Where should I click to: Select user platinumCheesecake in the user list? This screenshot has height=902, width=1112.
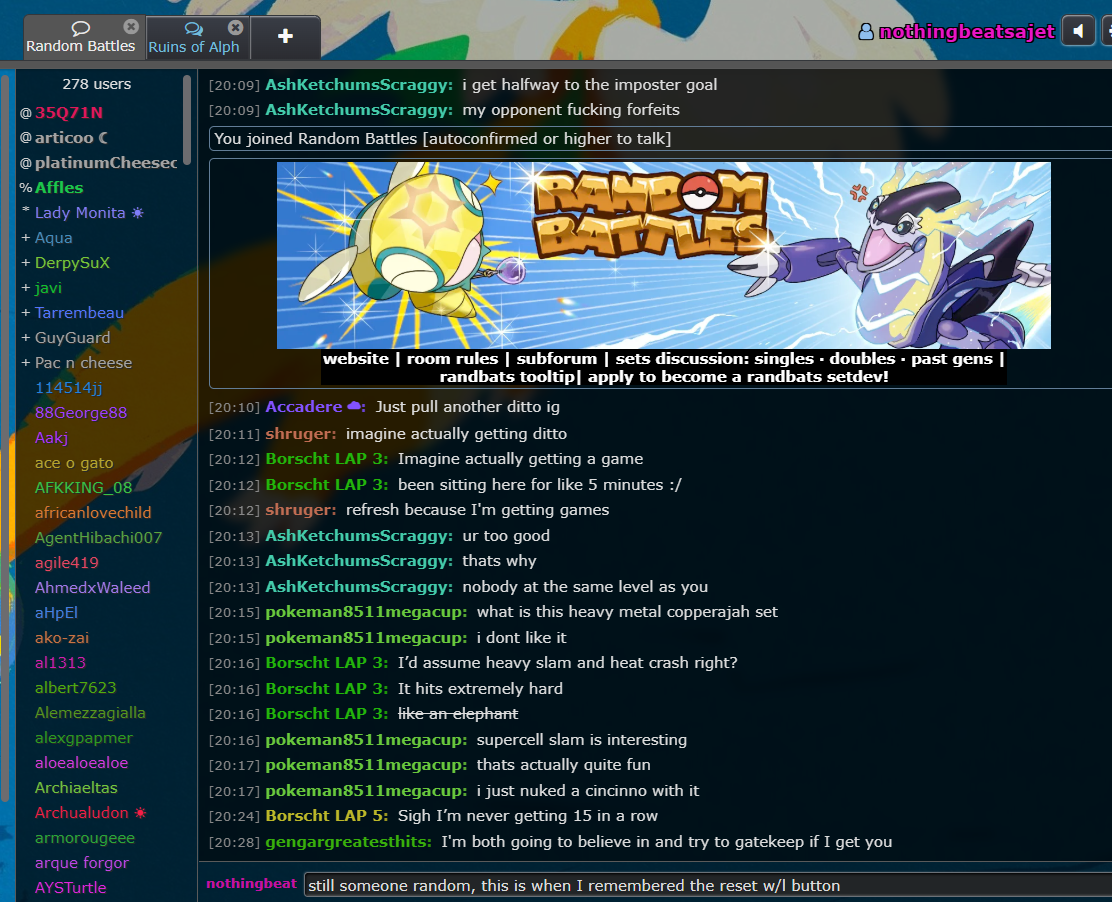pyautogui.click(x=106, y=162)
